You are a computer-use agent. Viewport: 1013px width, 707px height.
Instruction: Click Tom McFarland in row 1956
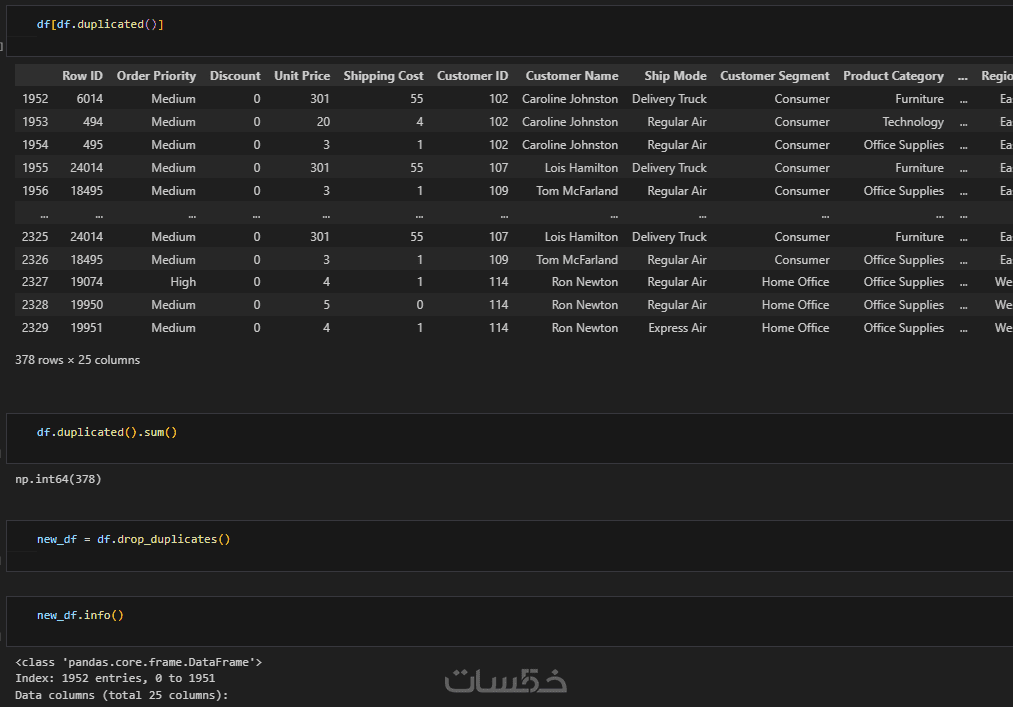point(577,191)
